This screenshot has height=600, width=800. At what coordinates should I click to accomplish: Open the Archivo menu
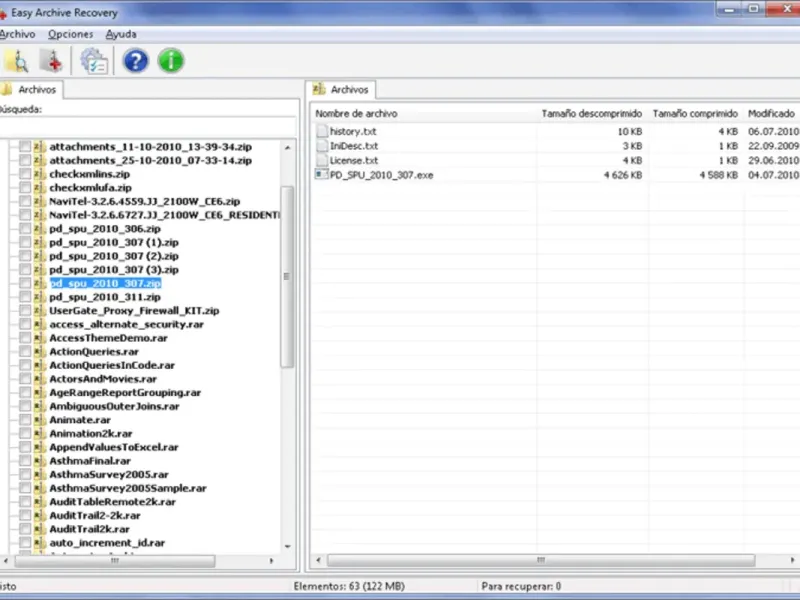(x=17, y=34)
